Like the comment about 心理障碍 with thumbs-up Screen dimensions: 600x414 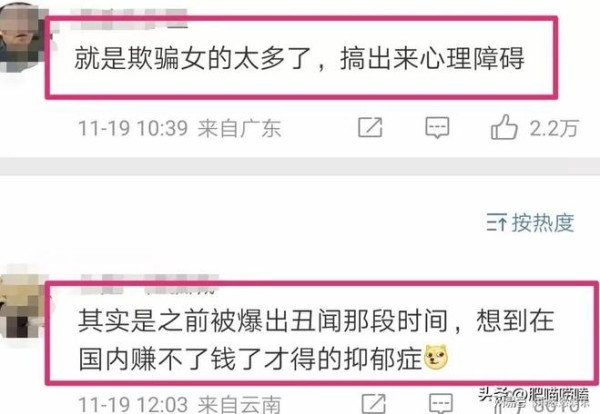tap(504, 127)
